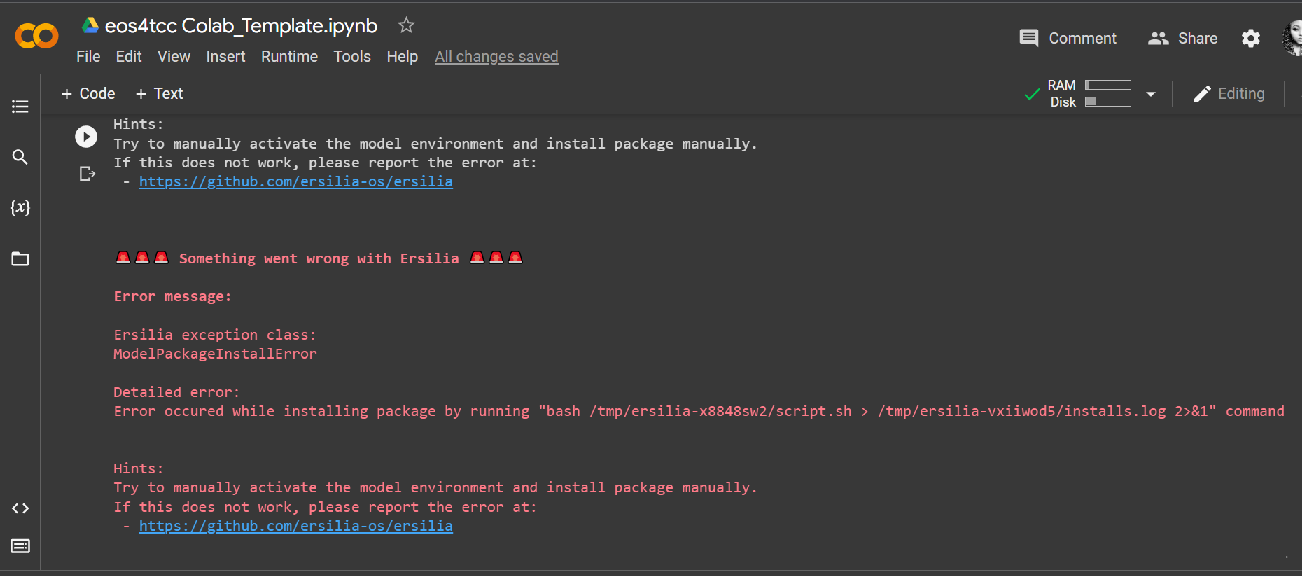
Task: Run the current code cell
Action: 85,136
